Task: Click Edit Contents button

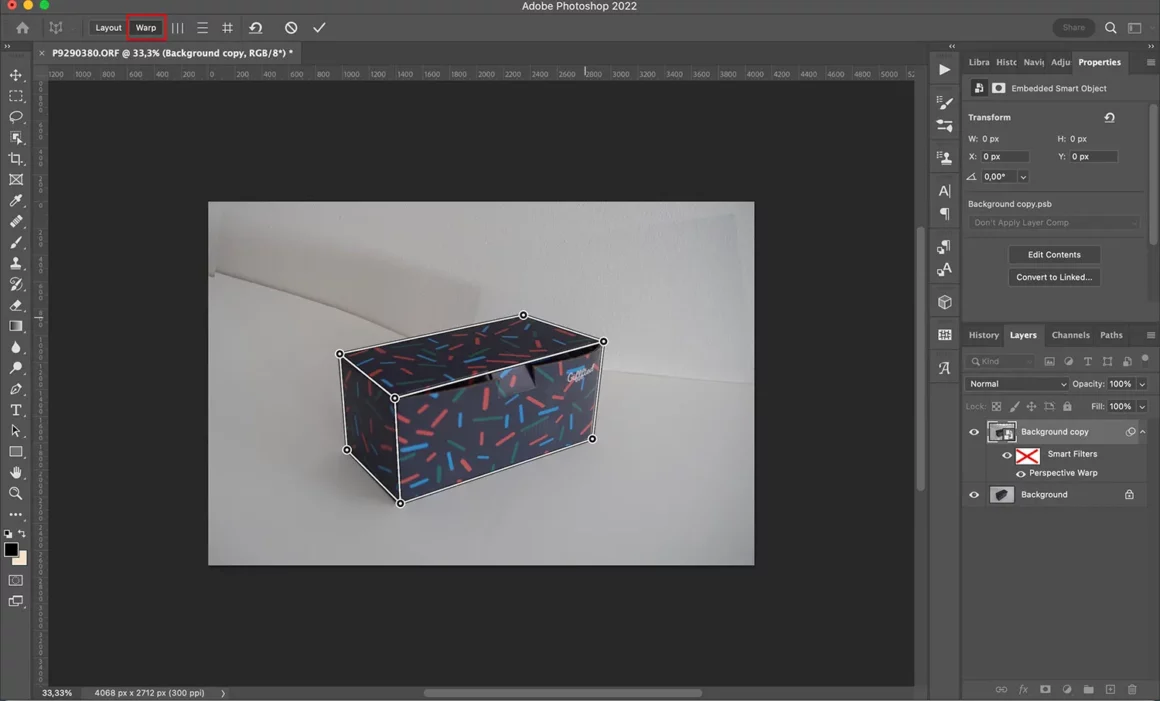Action: pyautogui.click(x=1053, y=254)
